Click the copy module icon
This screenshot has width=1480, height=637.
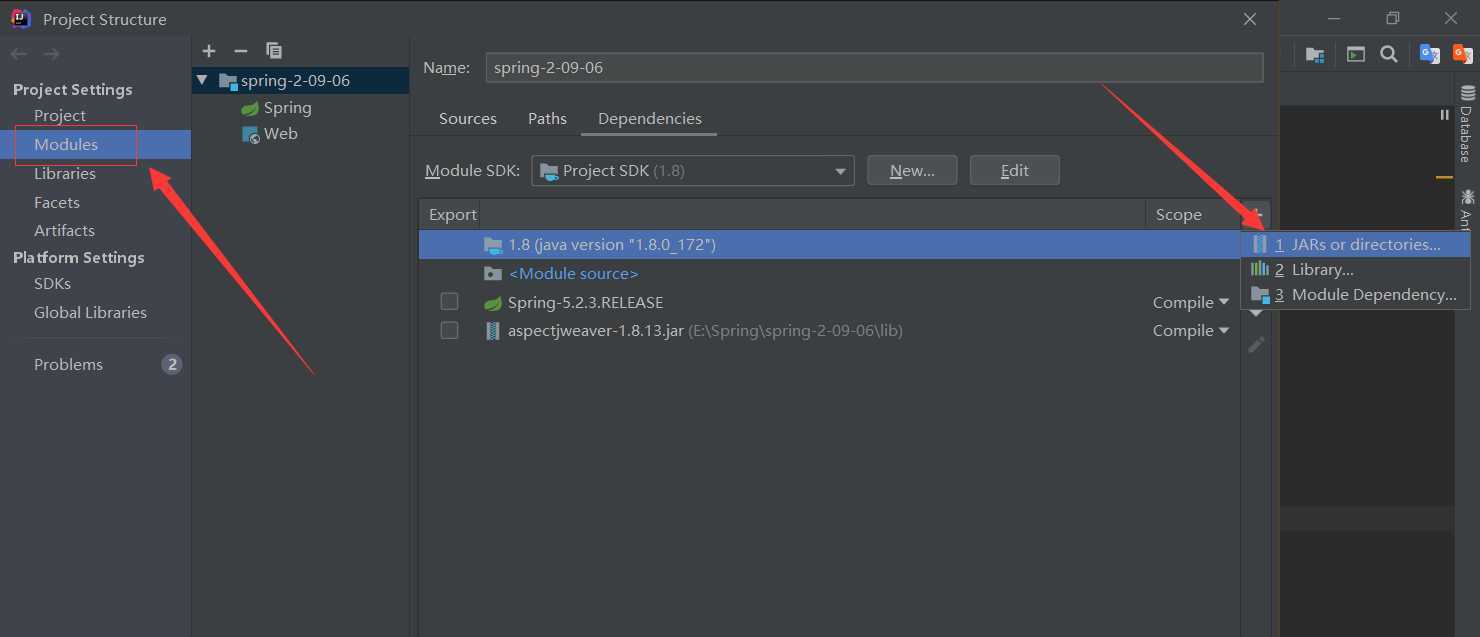tap(273, 51)
